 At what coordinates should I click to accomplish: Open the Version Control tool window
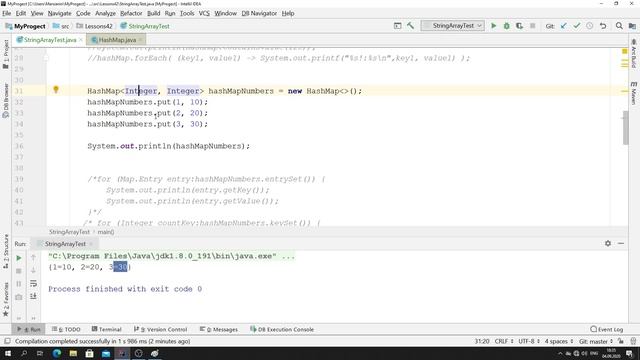pyautogui.click(x=160, y=329)
